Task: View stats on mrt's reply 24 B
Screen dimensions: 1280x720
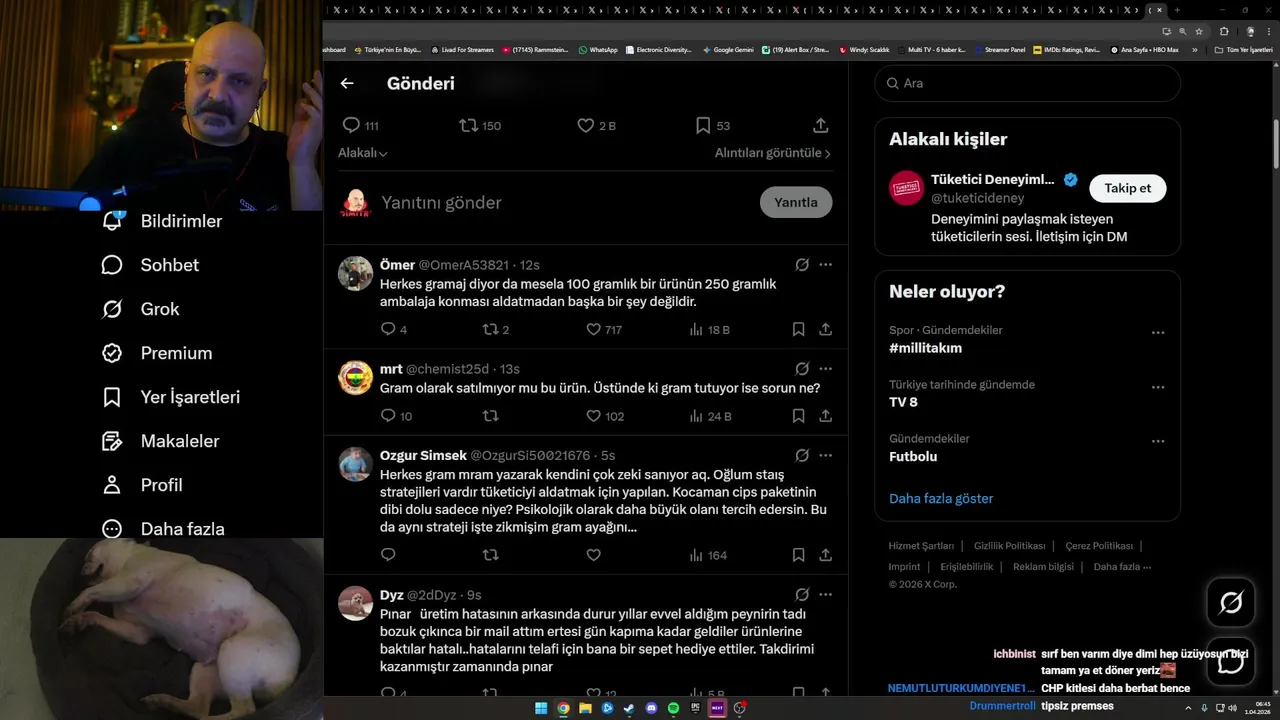Action: click(x=710, y=416)
